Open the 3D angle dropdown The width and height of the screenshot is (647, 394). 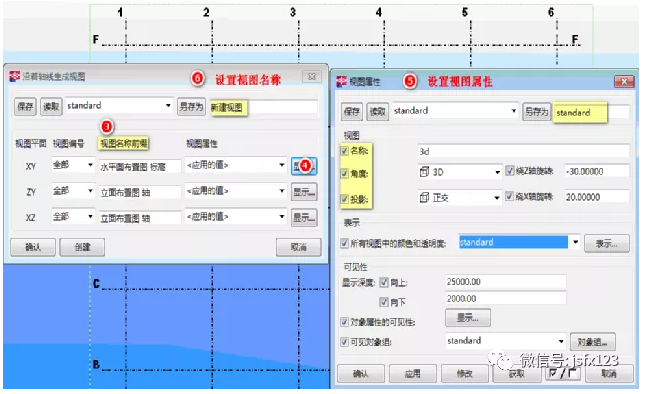(460, 172)
